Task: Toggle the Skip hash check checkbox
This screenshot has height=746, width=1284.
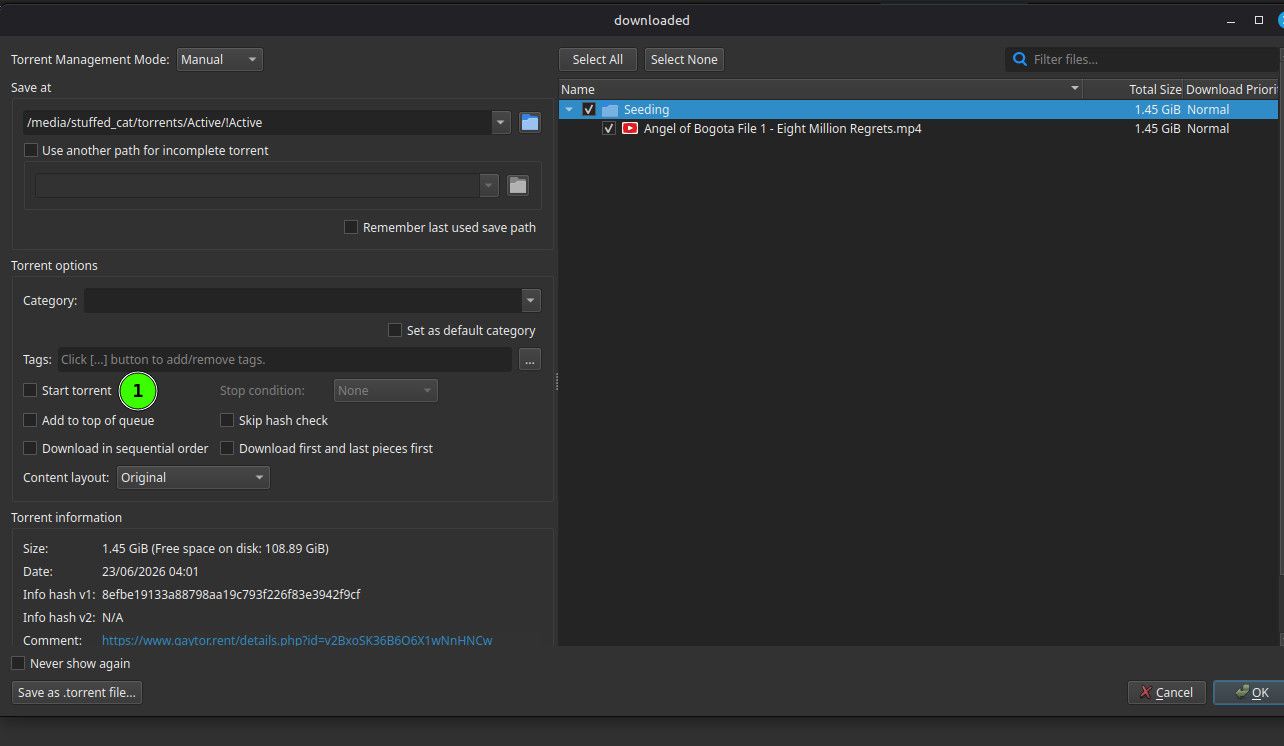Action: point(227,420)
